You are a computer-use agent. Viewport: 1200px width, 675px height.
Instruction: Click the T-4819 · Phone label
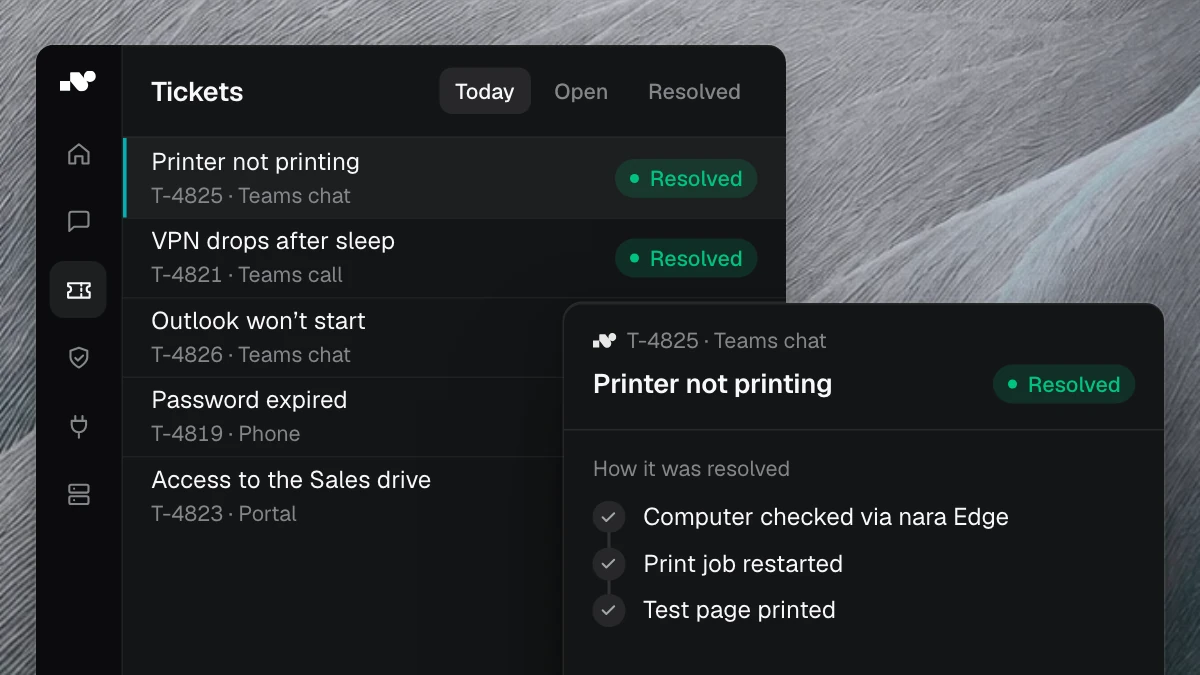[226, 434]
